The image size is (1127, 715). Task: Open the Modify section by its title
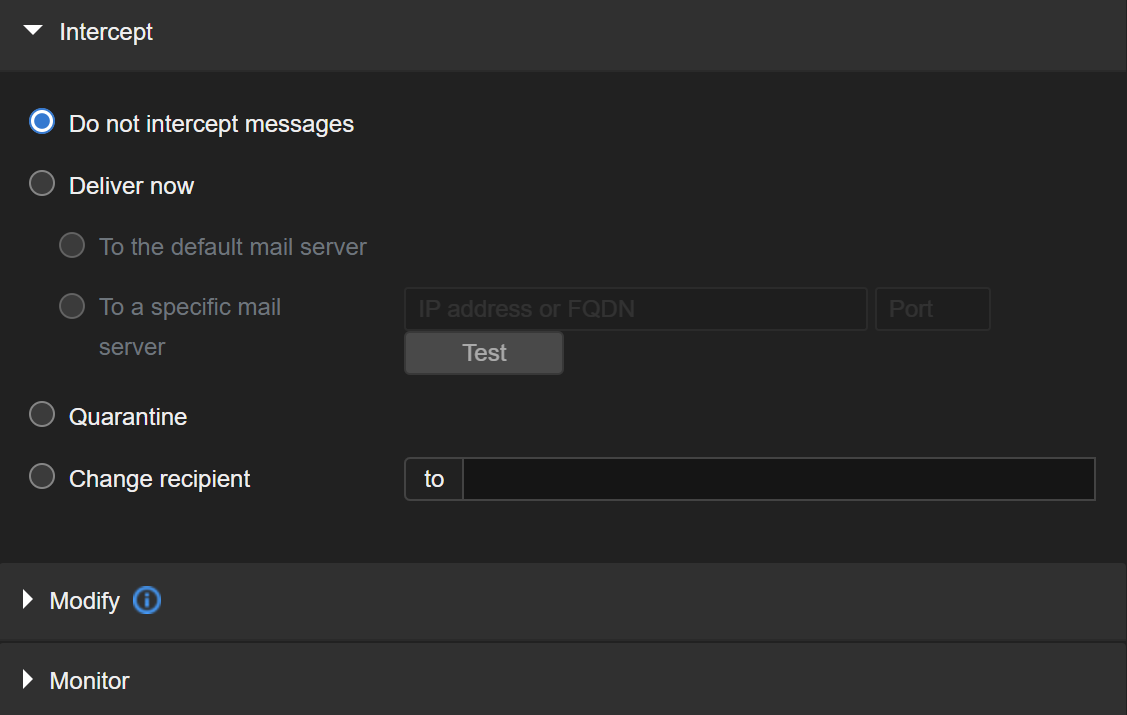pos(85,601)
